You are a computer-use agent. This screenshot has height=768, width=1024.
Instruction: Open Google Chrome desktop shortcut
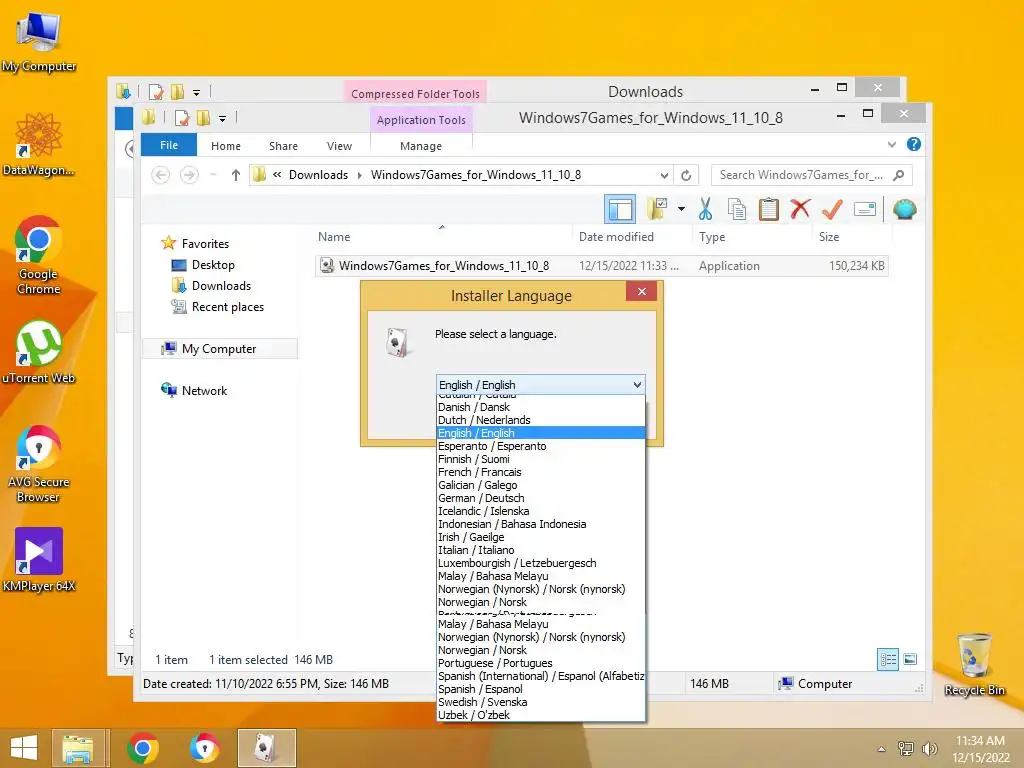(39, 255)
